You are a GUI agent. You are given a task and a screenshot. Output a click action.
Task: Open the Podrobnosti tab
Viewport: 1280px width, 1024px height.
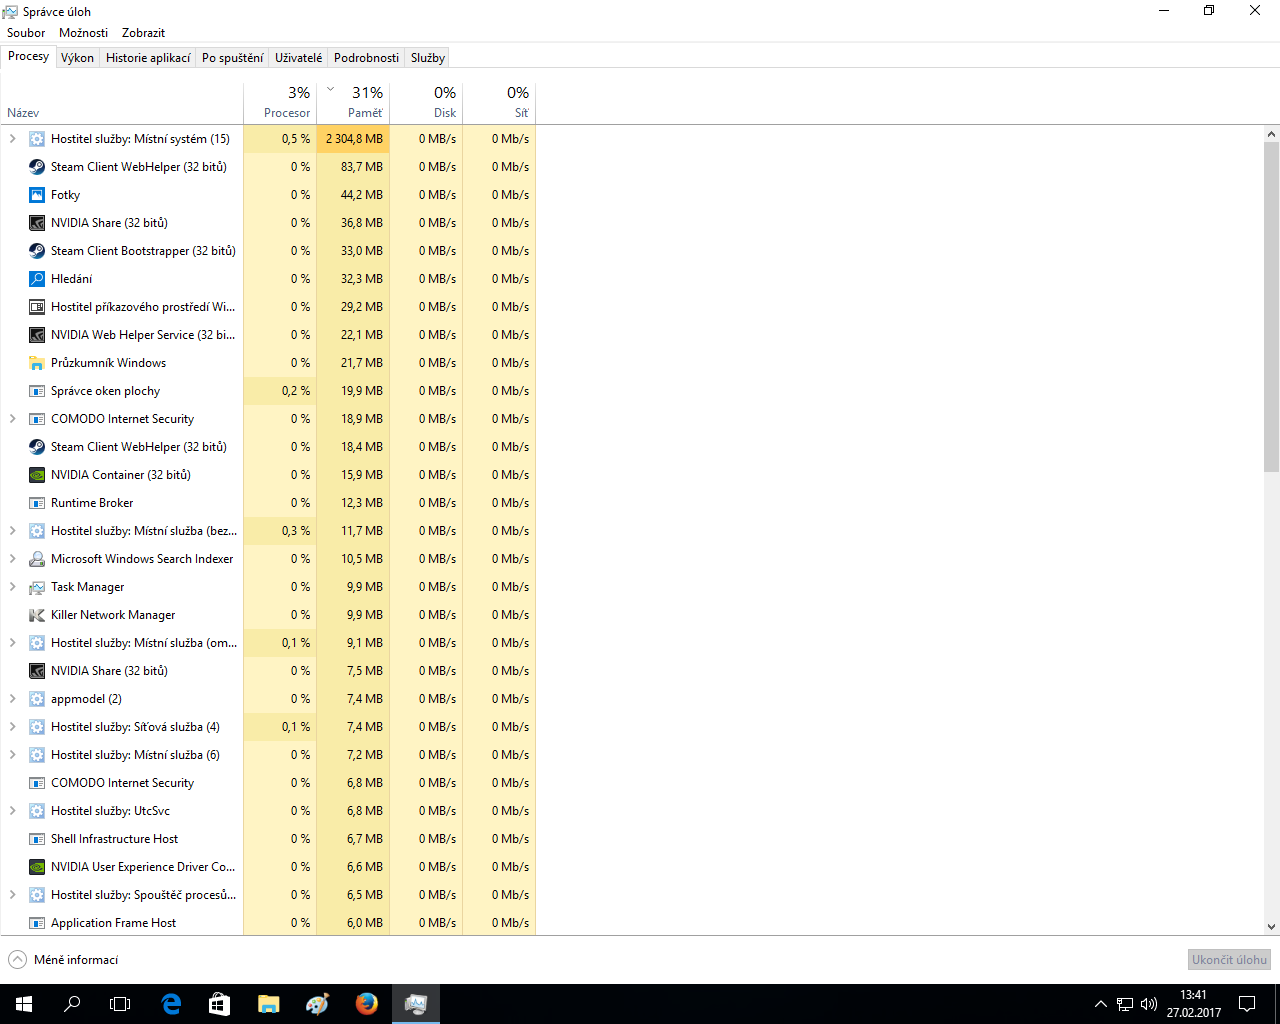click(366, 58)
